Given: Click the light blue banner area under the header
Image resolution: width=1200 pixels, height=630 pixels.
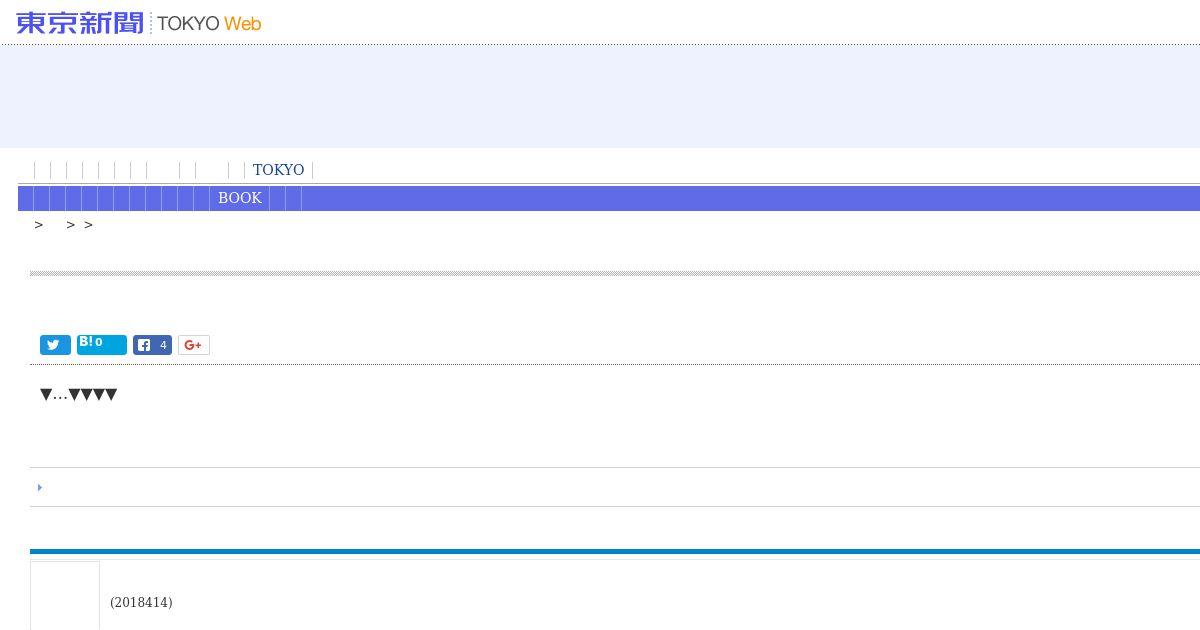Looking at the screenshot, I should click(x=600, y=96).
